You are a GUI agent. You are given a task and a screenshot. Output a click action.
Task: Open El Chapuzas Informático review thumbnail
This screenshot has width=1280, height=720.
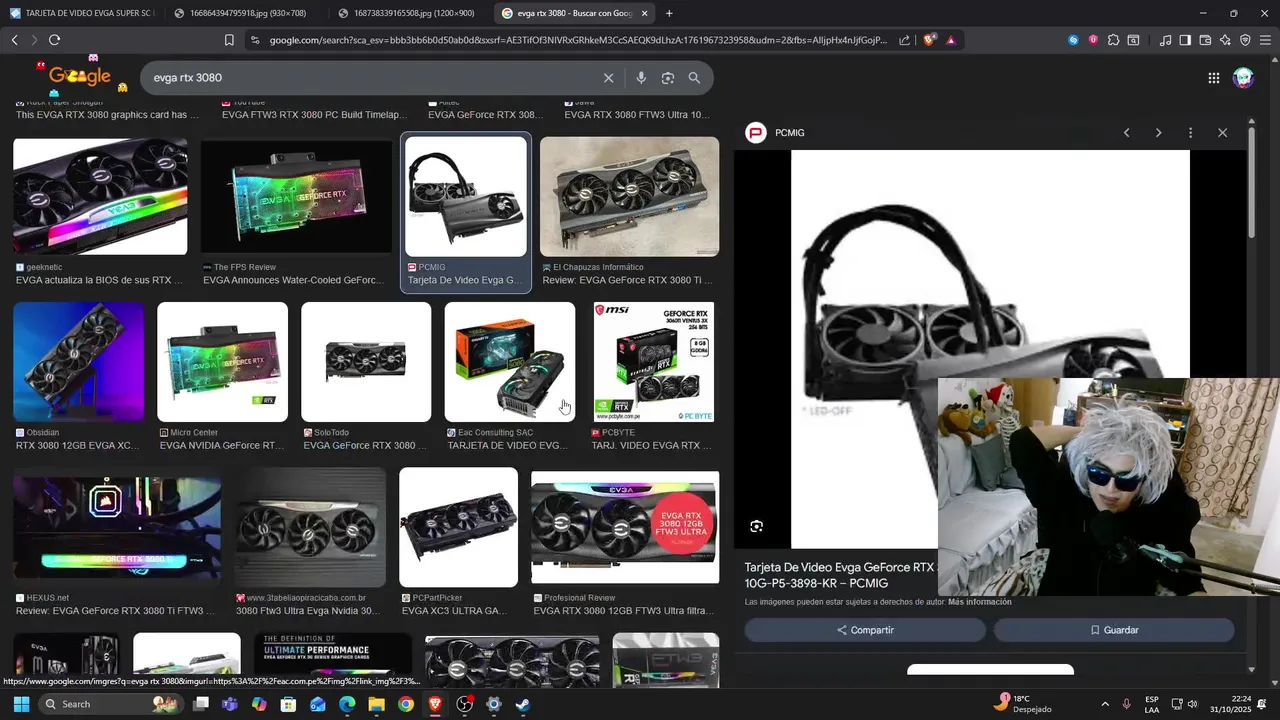tap(629, 197)
